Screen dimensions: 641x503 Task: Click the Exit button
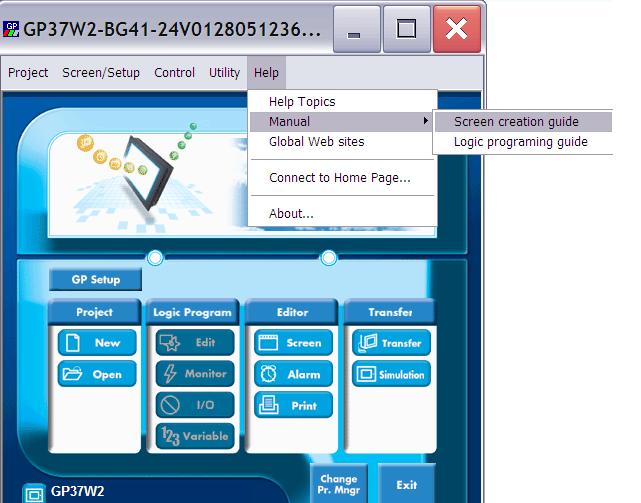point(406,485)
